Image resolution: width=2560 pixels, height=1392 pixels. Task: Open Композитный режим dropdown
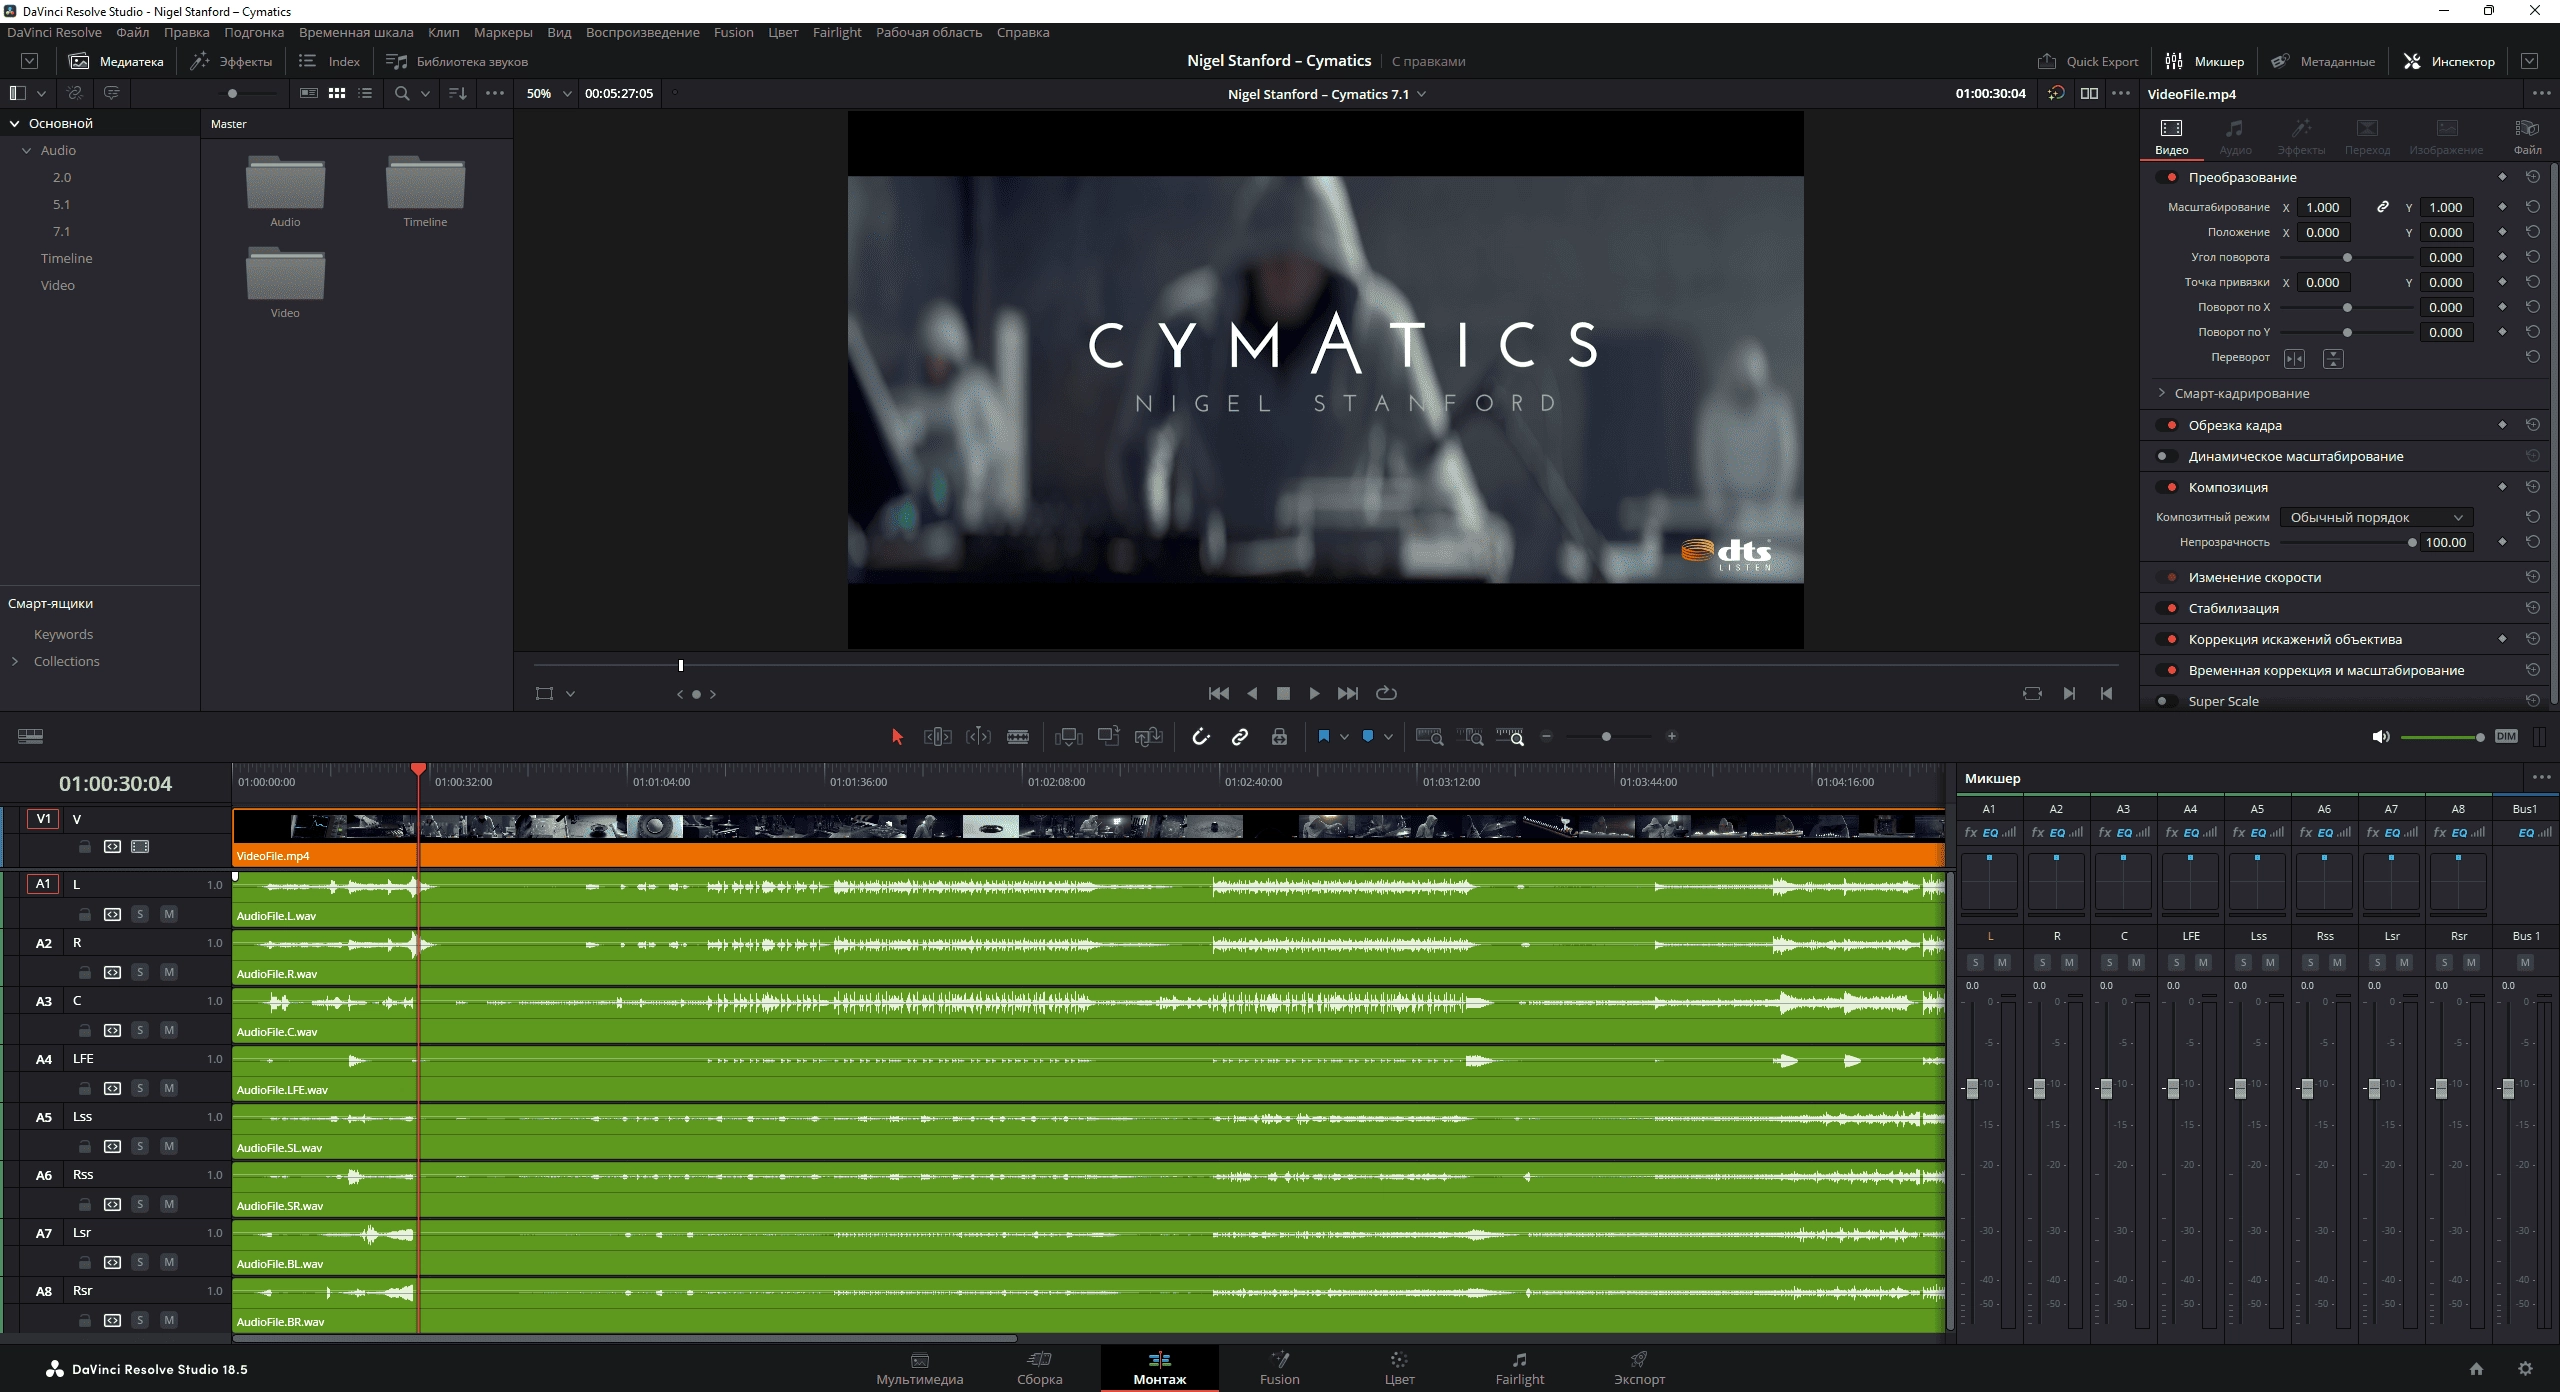(x=2375, y=517)
